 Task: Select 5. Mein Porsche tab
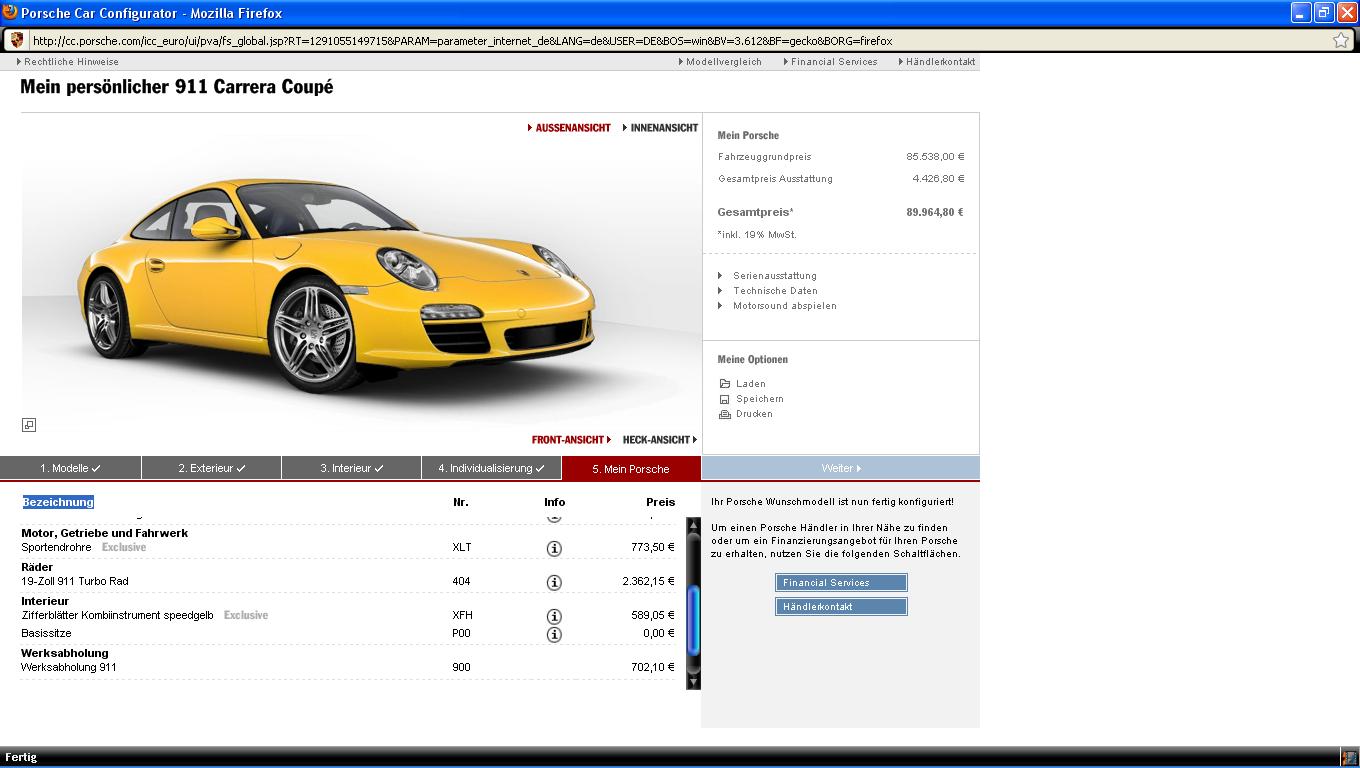[631, 468]
